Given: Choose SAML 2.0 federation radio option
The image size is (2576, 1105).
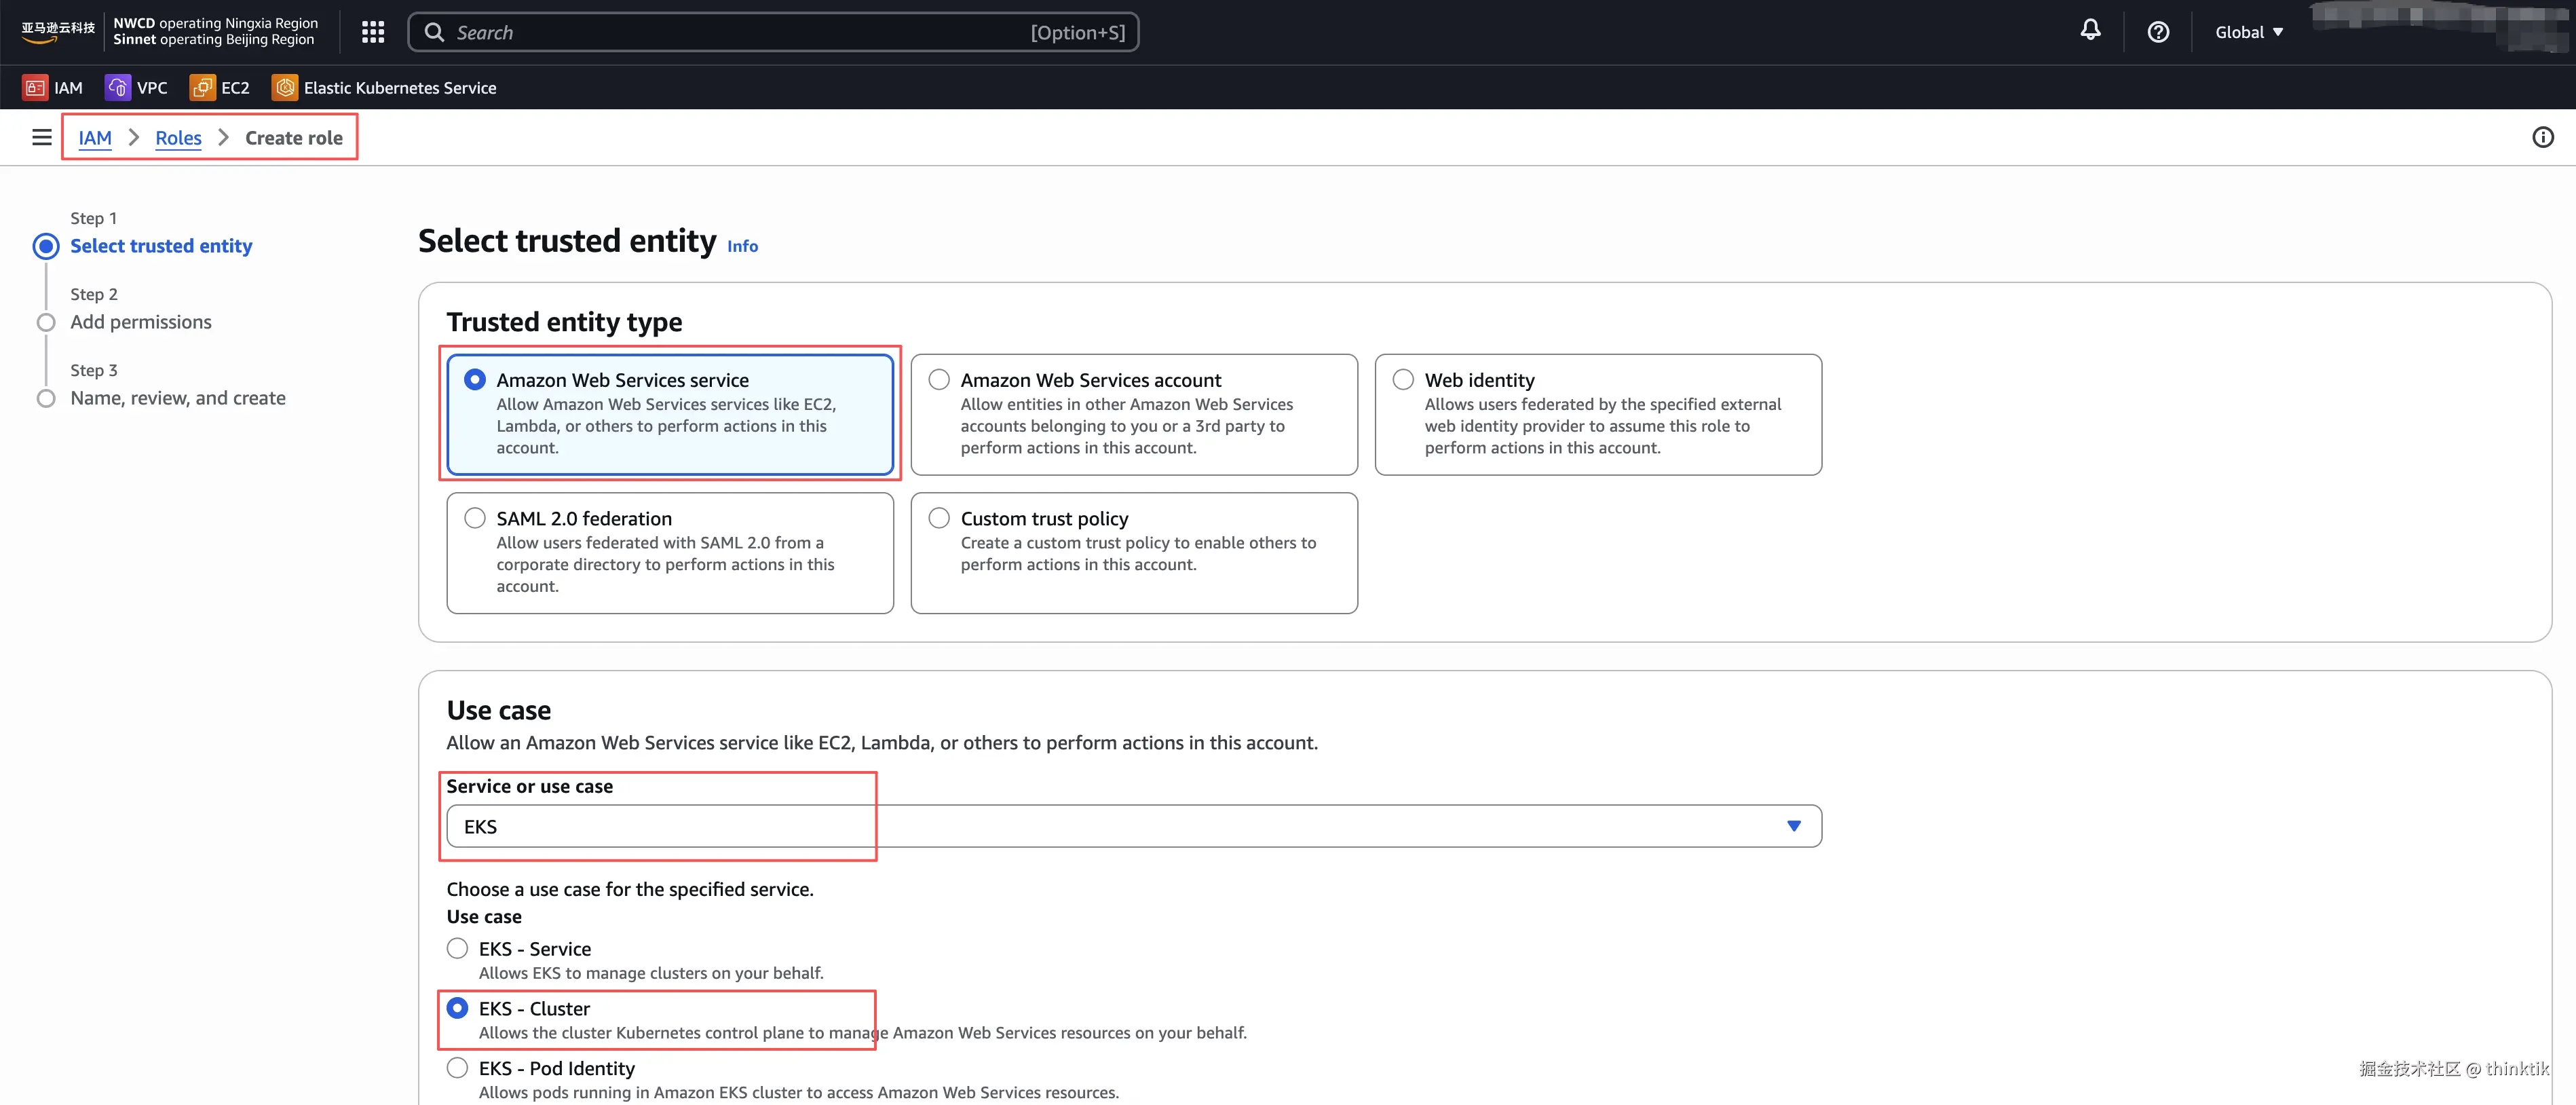Looking at the screenshot, I should 475,518.
